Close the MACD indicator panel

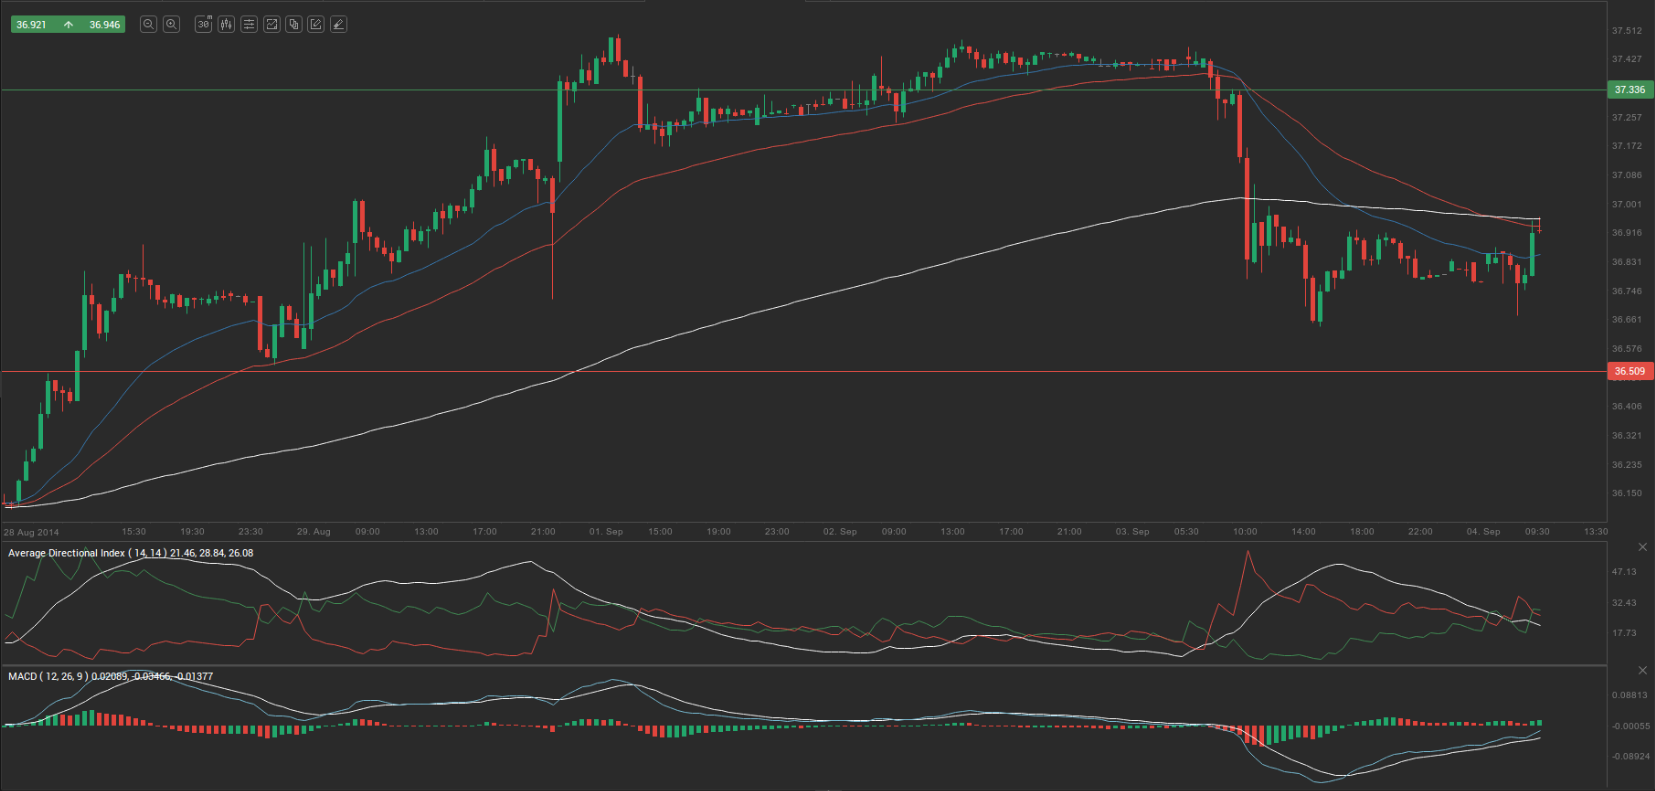(x=1642, y=670)
